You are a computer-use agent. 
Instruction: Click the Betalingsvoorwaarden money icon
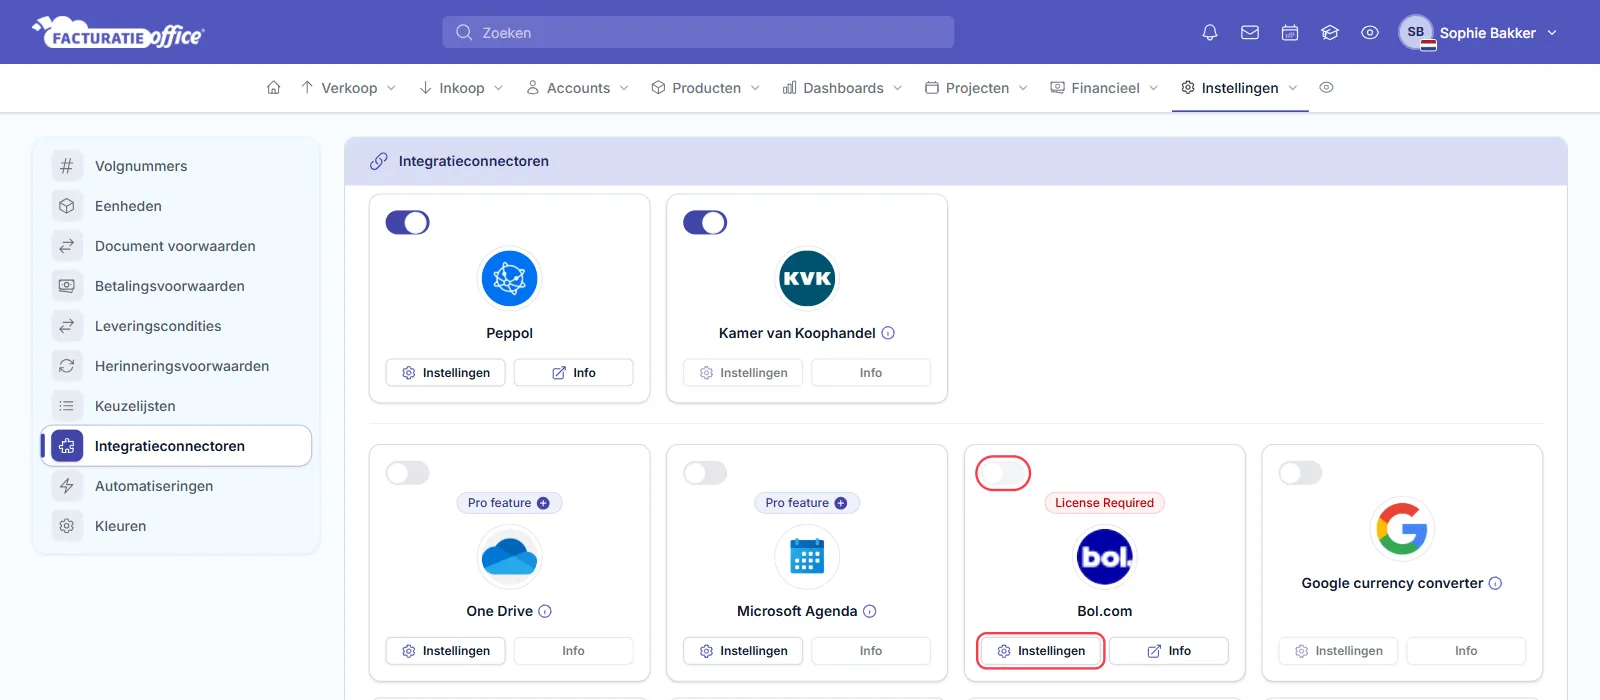pos(67,286)
